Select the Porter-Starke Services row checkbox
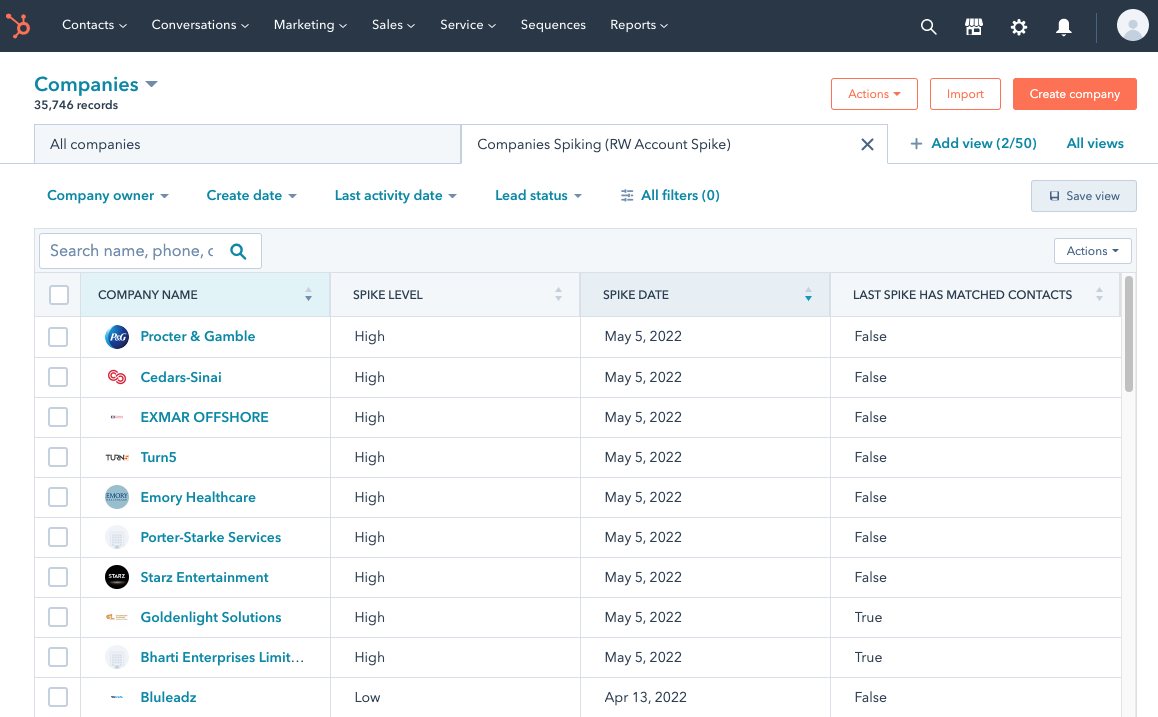 click(x=58, y=537)
